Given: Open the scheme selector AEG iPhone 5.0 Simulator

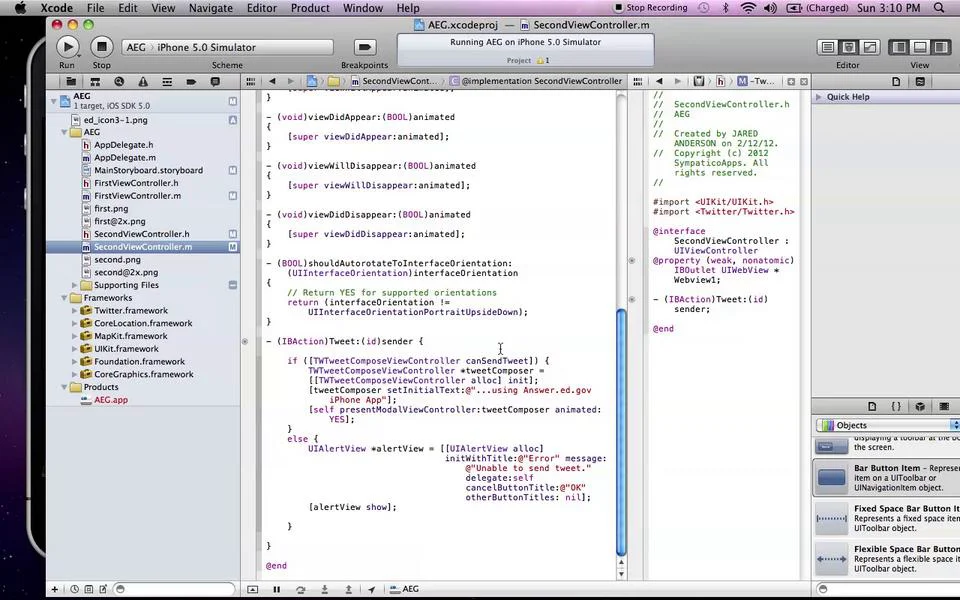Looking at the screenshot, I should pyautogui.click(x=228, y=47).
